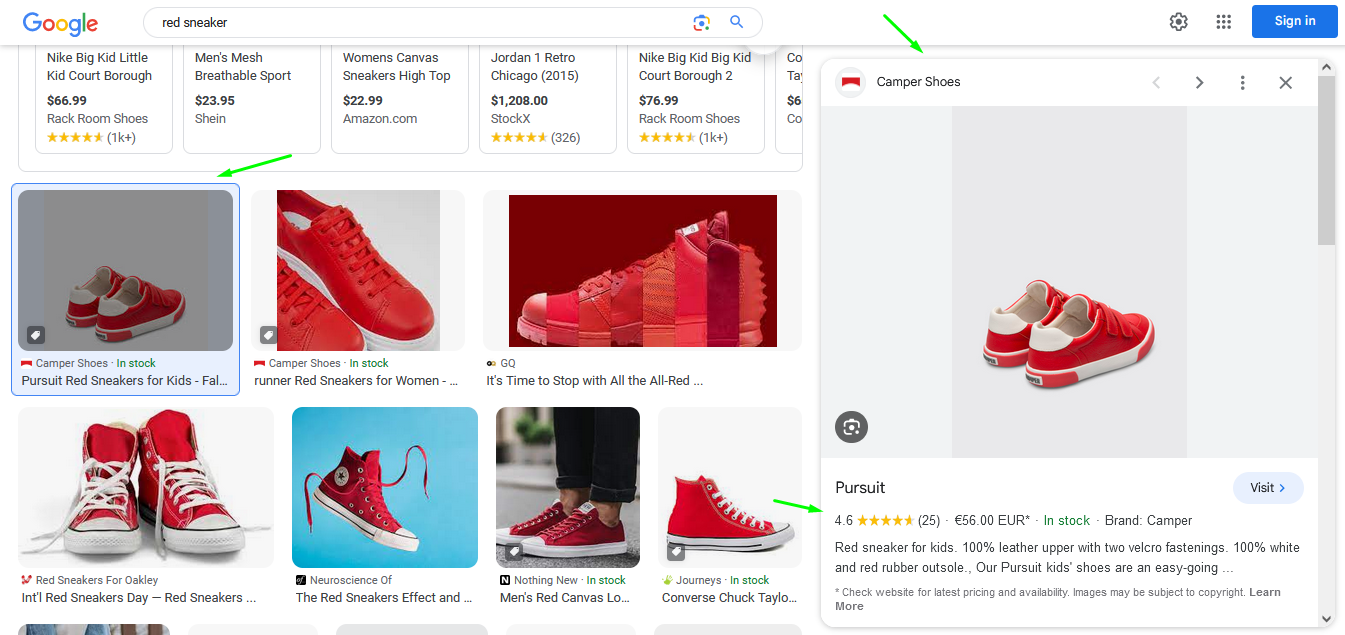Click It's Time to Stop with All-Red title
1345x635 pixels.
pyautogui.click(x=595, y=380)
